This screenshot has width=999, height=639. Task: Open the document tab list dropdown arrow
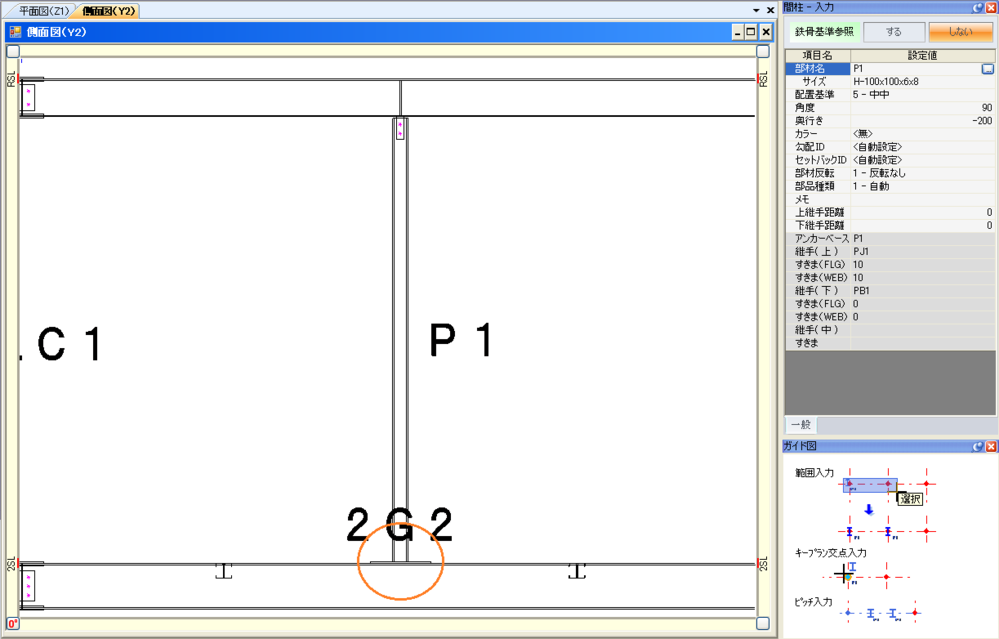[x=756, y=10]
